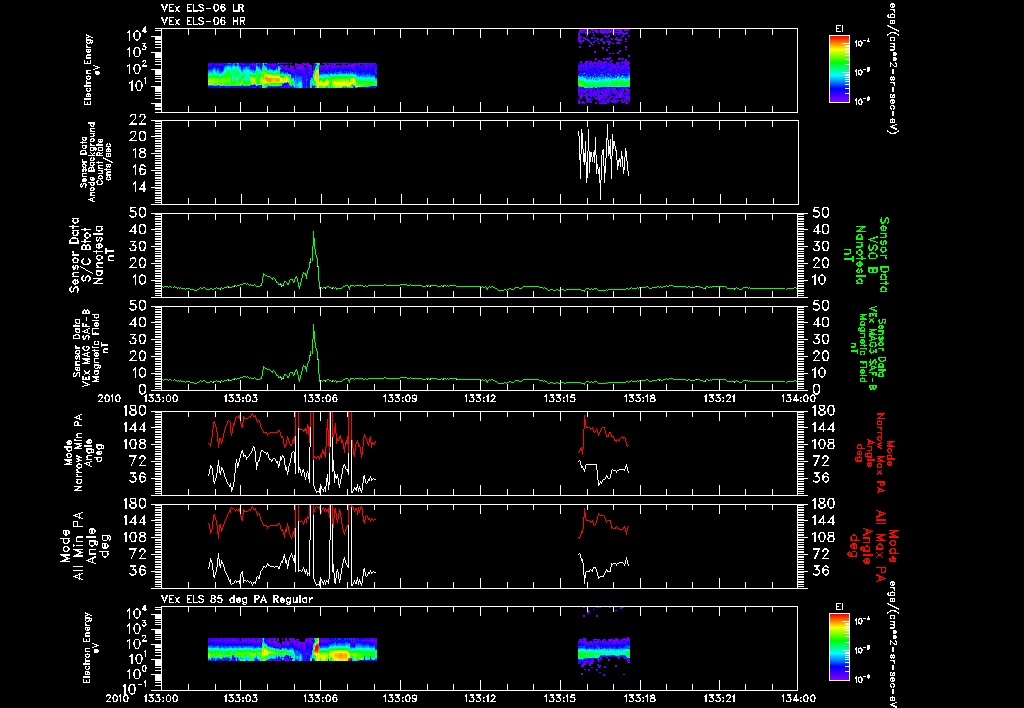The height and width of the screenshot is (708, 1024).
Task: Click the white "Mode All Min PA Angle" label
Action: (87, 545)
